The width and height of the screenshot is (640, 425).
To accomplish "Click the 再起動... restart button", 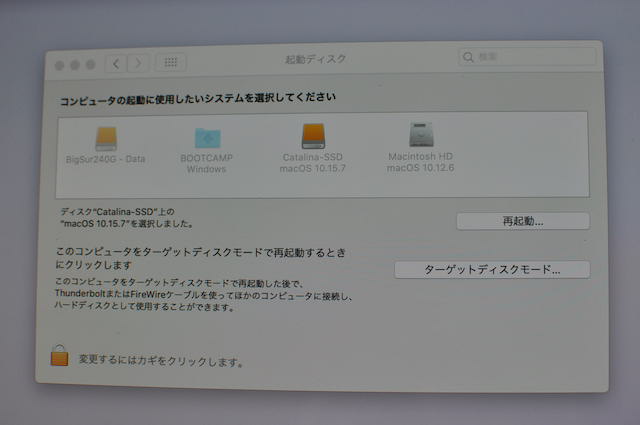I will 523,221.
